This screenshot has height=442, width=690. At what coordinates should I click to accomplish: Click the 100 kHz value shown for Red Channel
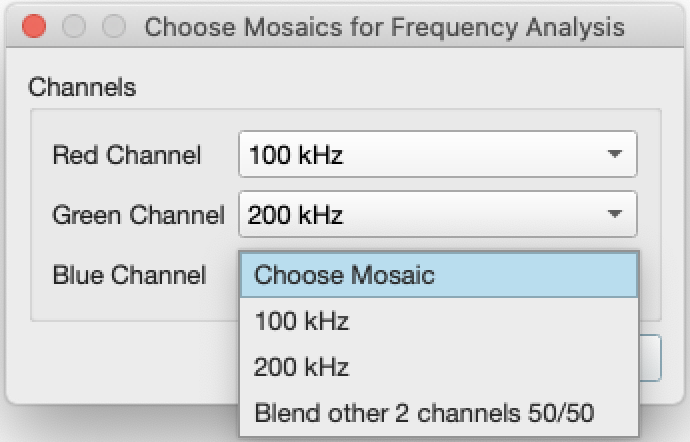(296, 156)
